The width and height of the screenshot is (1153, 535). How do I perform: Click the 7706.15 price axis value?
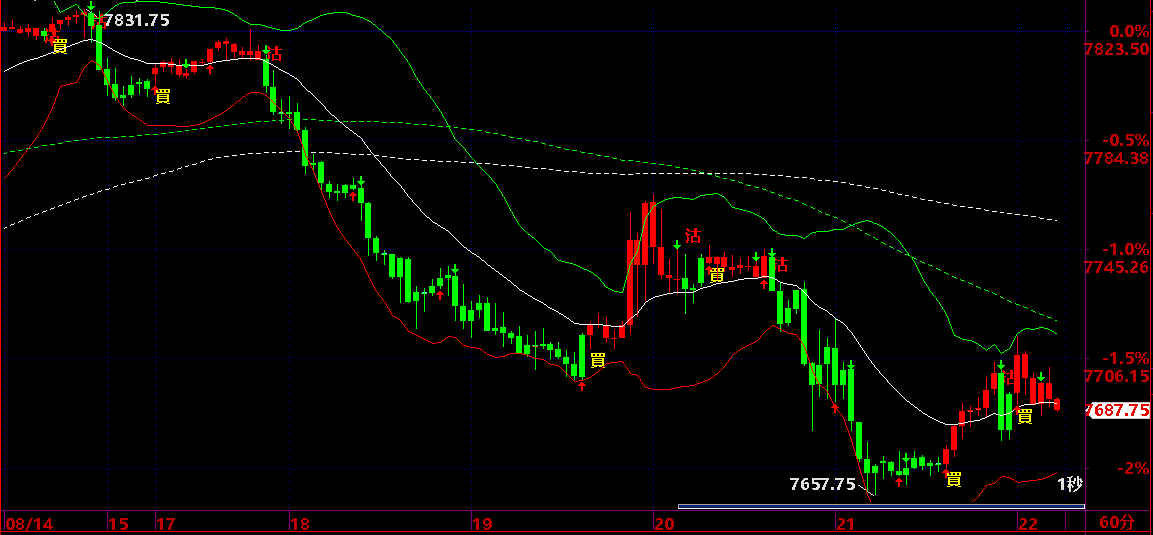(1118, 376)
